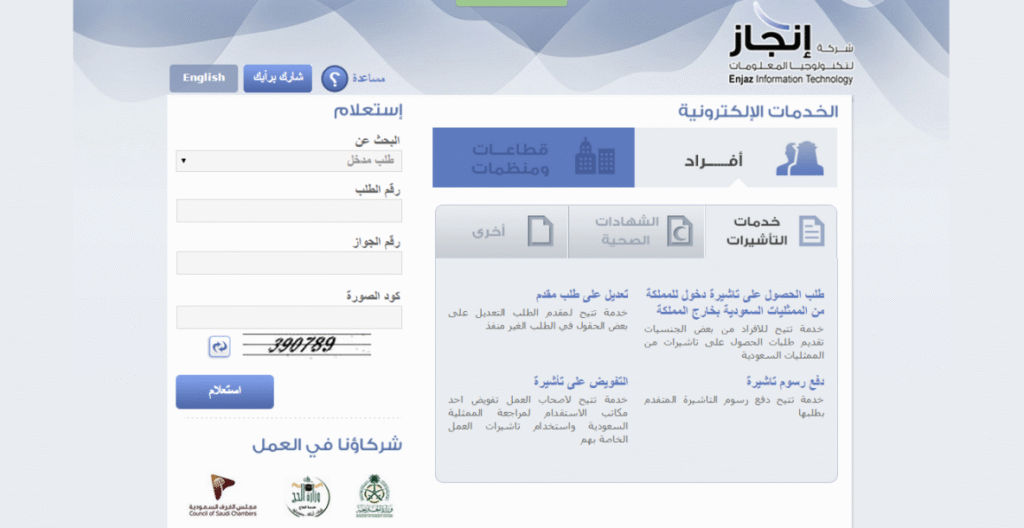Screen dimensions: 1024x528
Task: Open التفويض على تأشيرة link
Action: pos(581,382)
